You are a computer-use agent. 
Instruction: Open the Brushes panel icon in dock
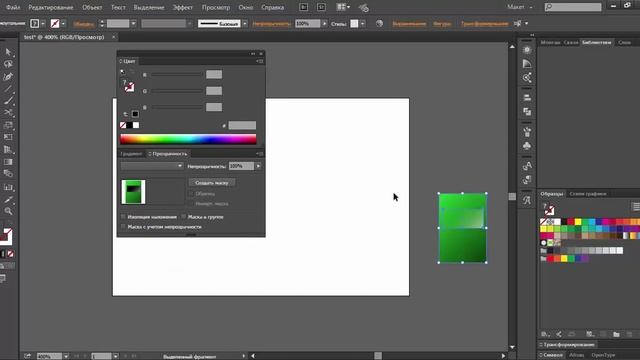coord(527,132)
